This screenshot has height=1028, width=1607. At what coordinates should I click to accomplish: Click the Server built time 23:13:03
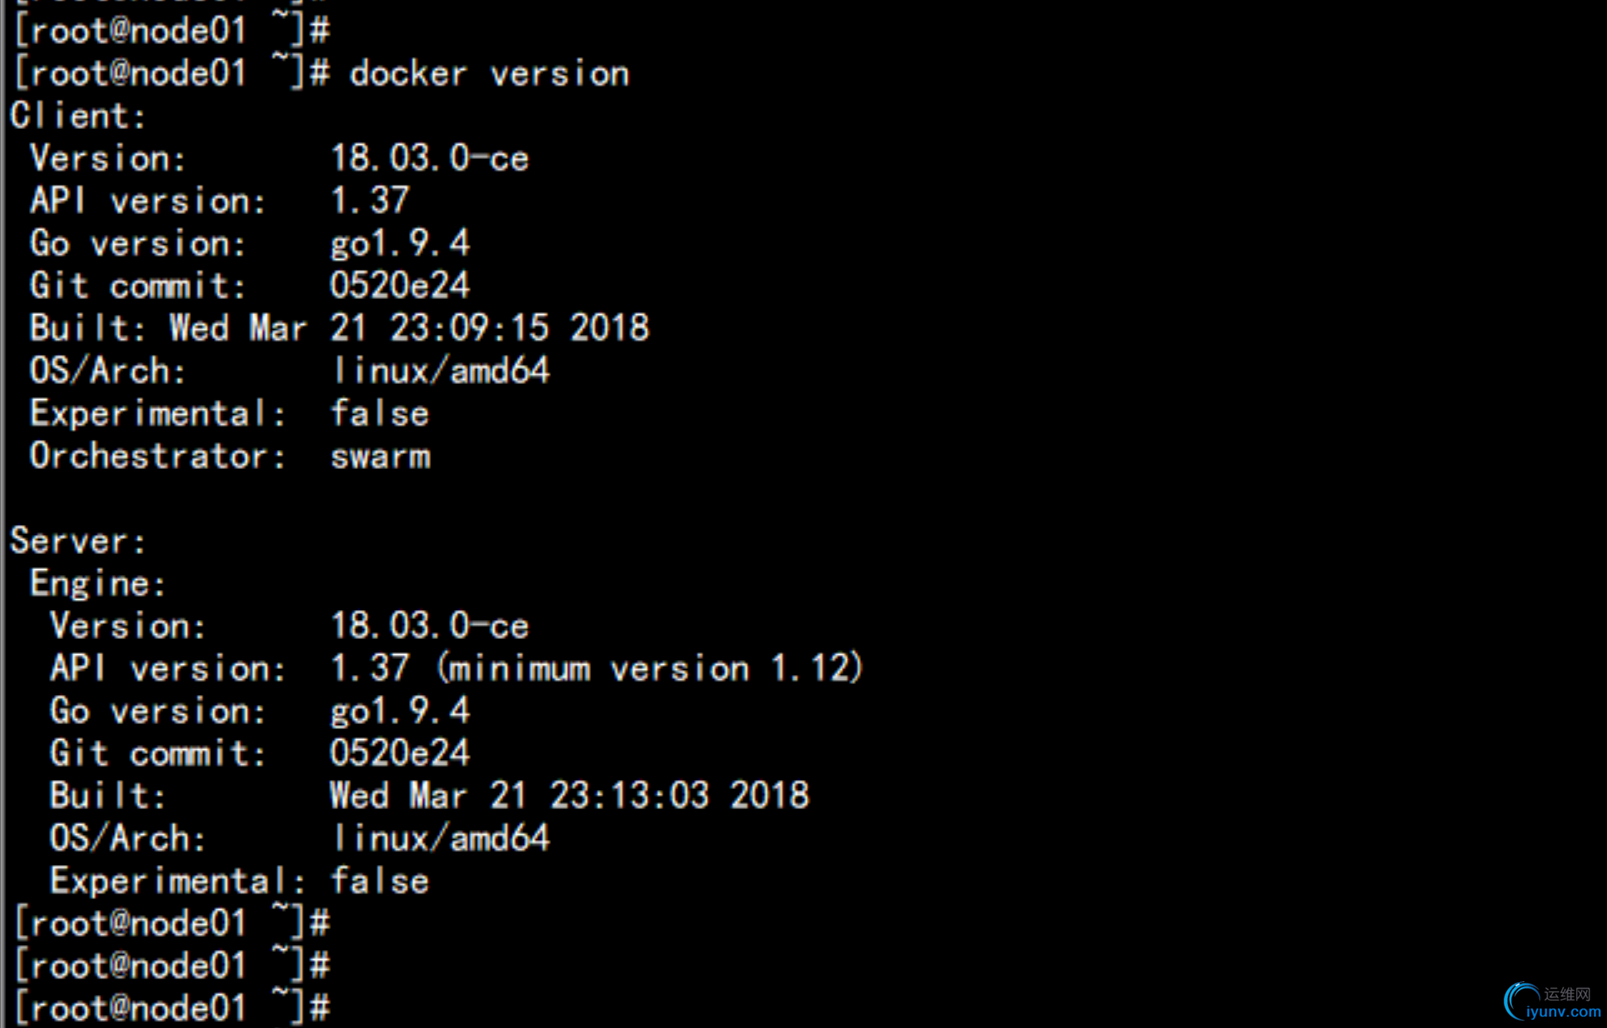point(629,796)
